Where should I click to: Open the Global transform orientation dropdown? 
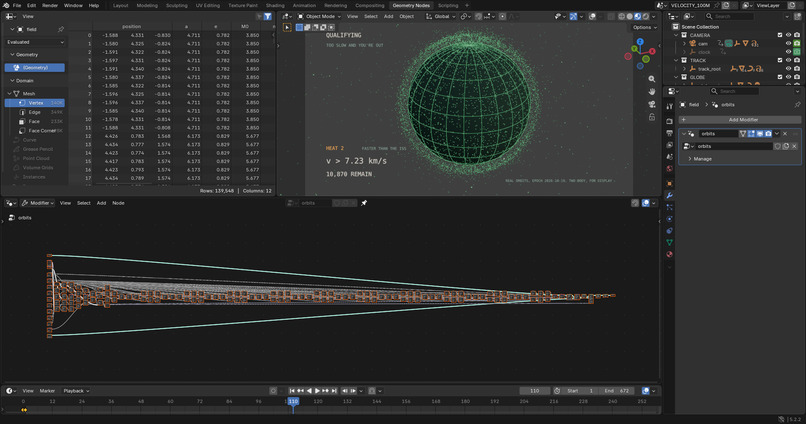tap(441, 16)
